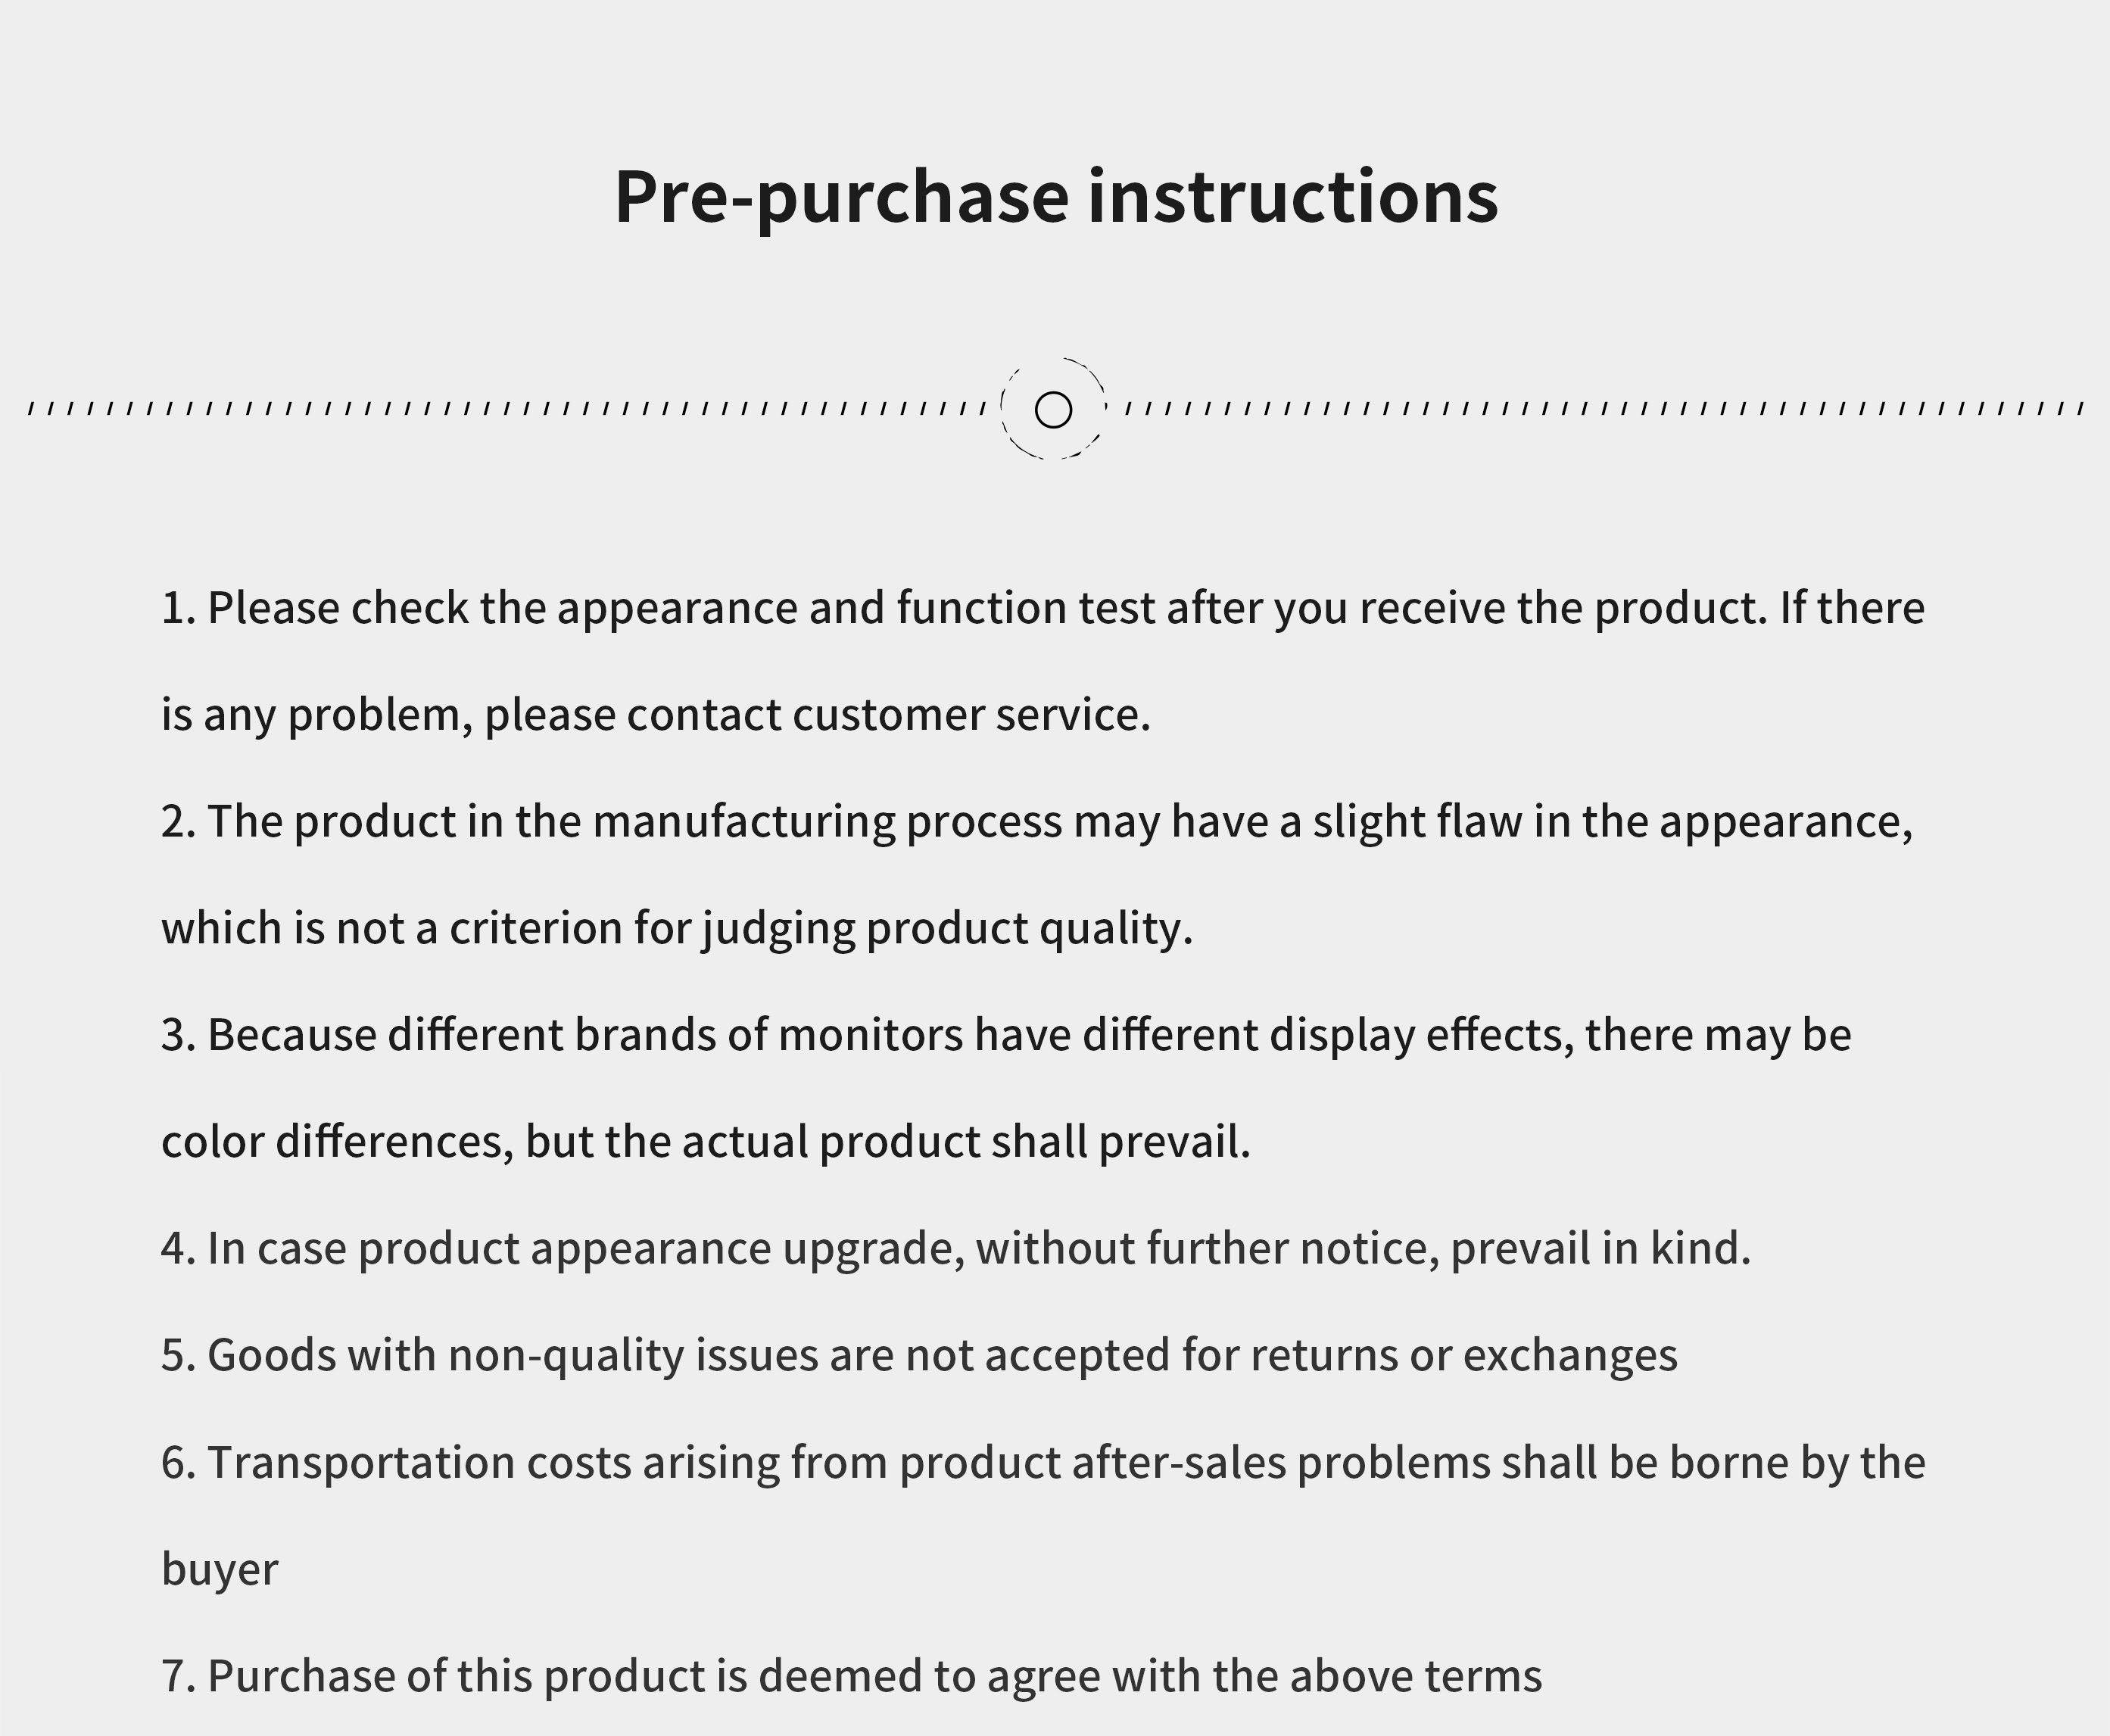2110x1736 pixels.
Task: Click the hatched divider line right of the circle
Action: 1600,408
